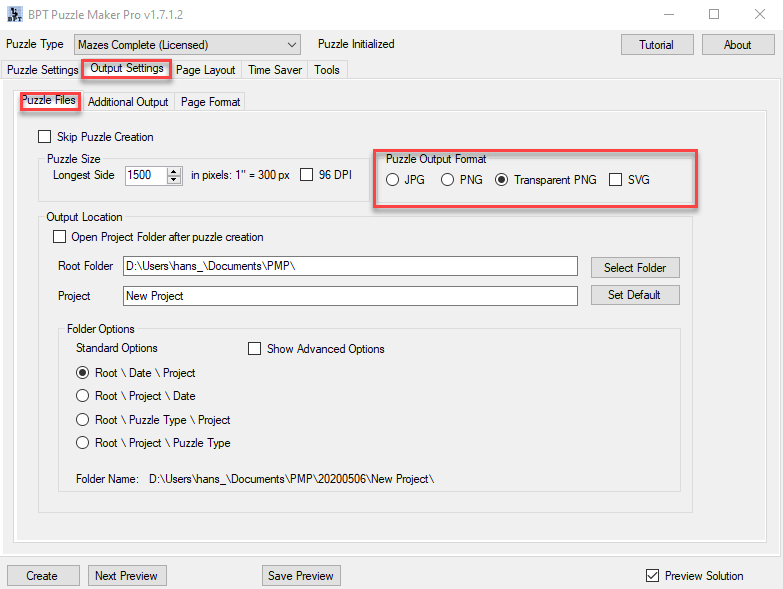Select the Additional Output sub-tab
This screenshot has height=589, width=783.
tap(128, 102)
